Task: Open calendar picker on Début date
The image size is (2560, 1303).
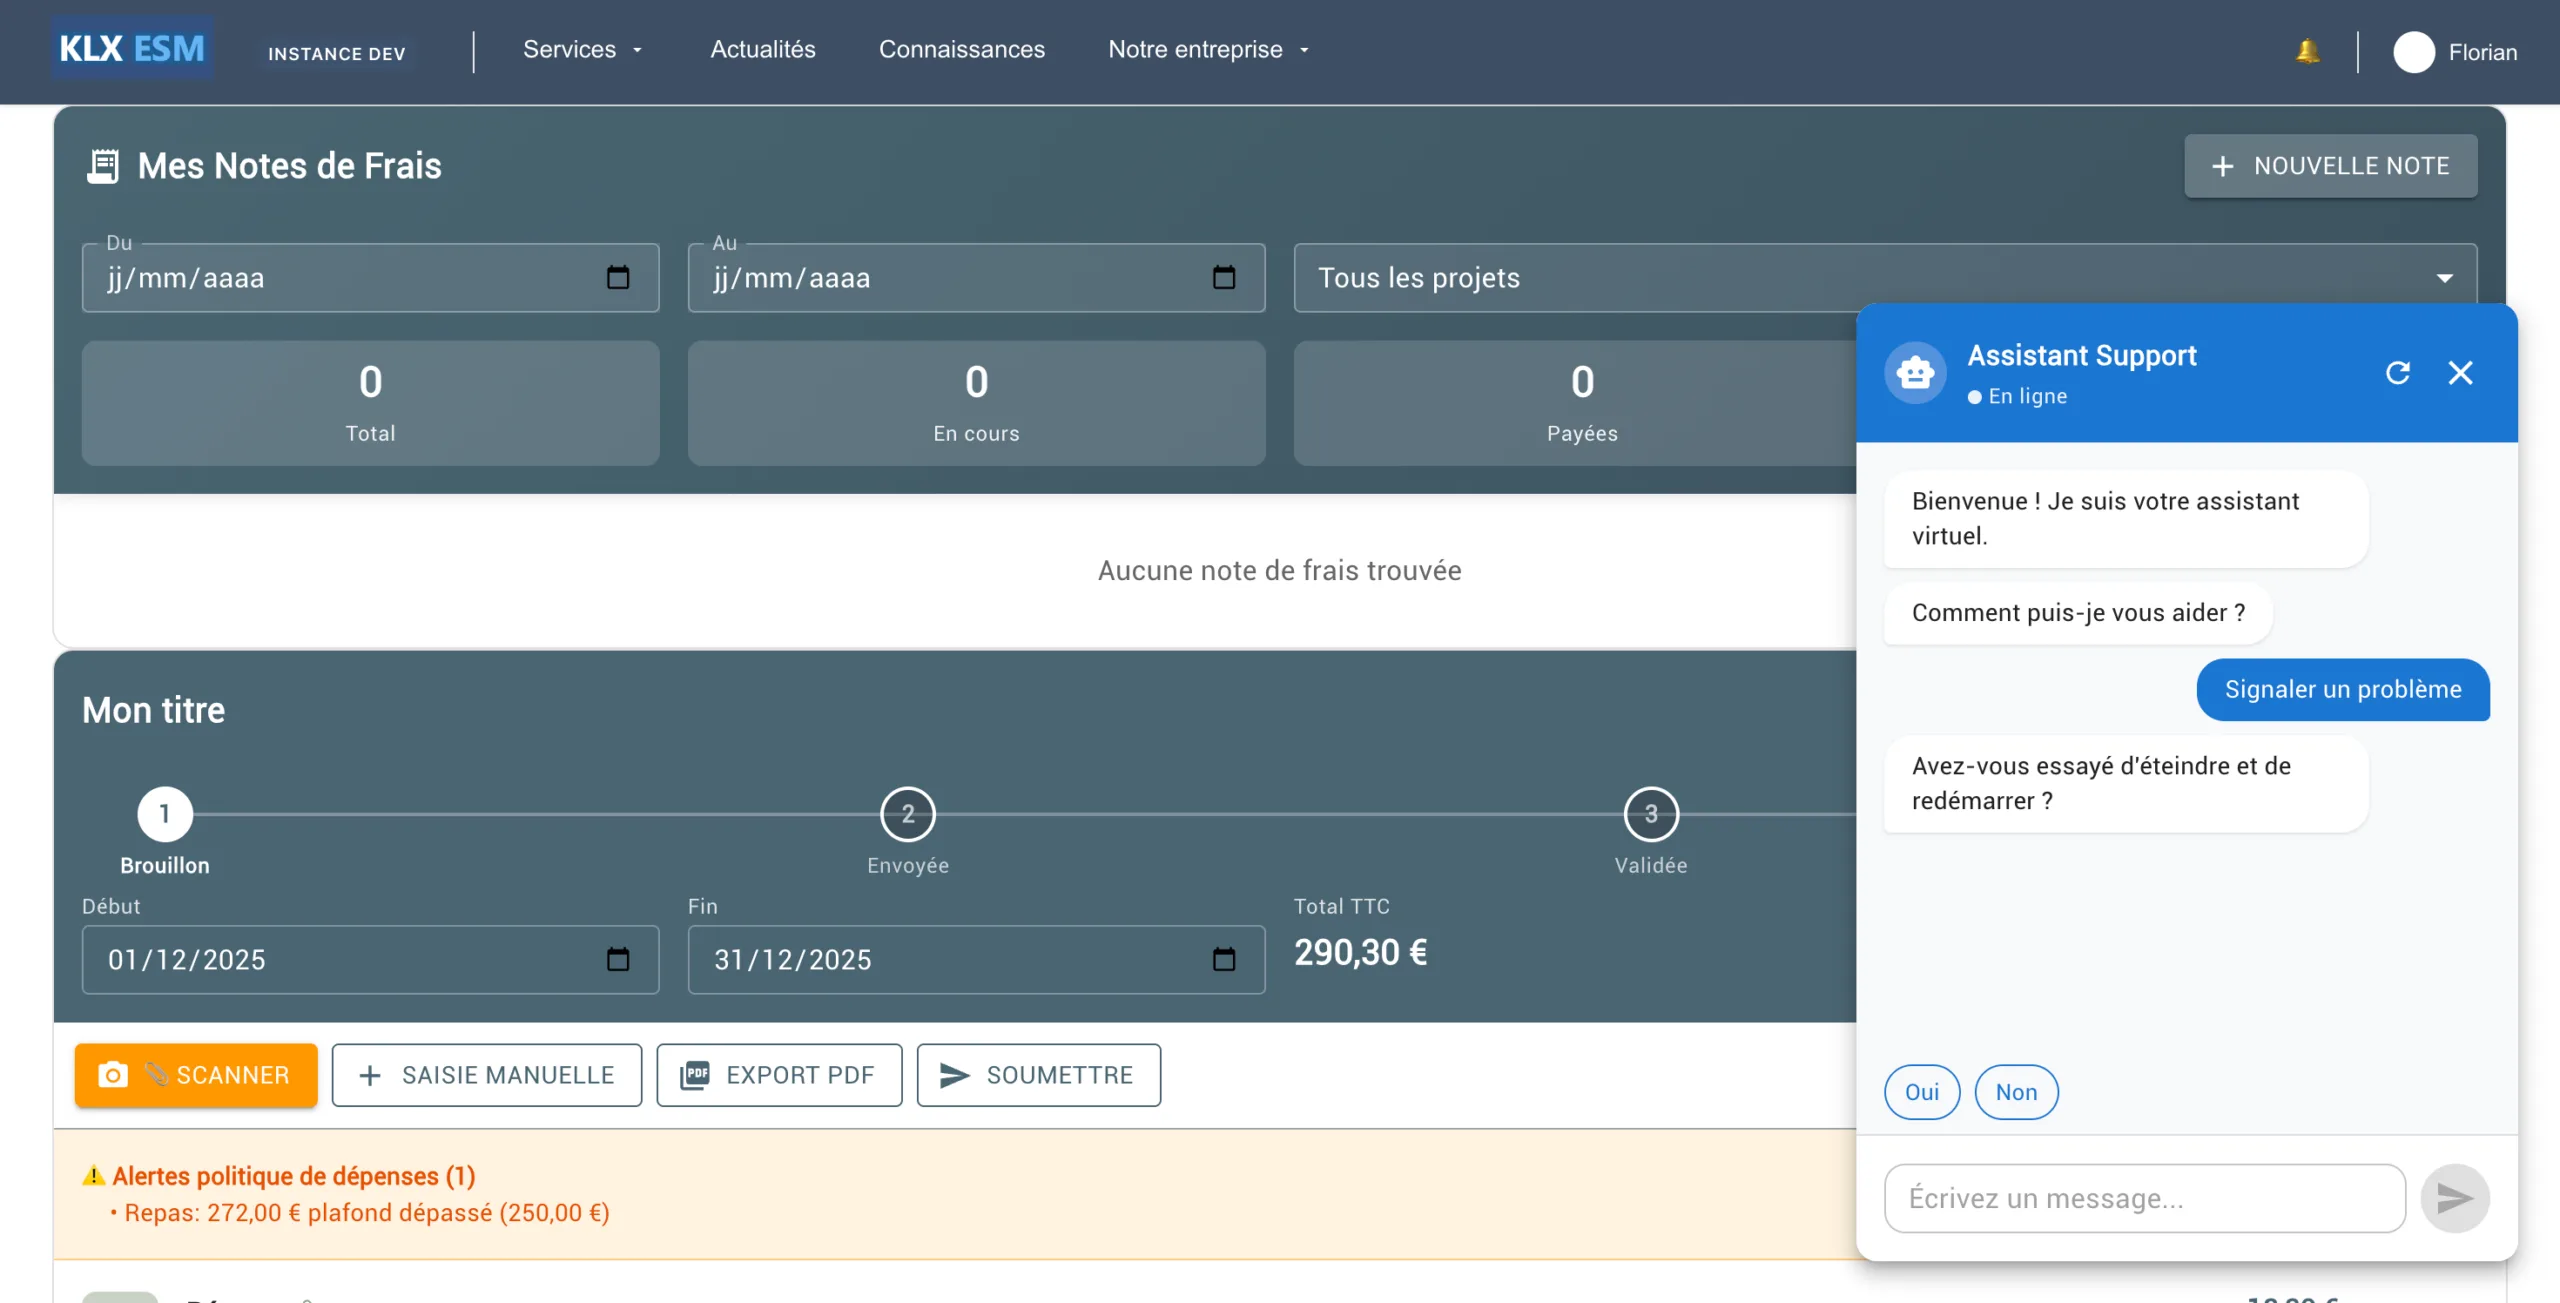Action: point(618,959)
